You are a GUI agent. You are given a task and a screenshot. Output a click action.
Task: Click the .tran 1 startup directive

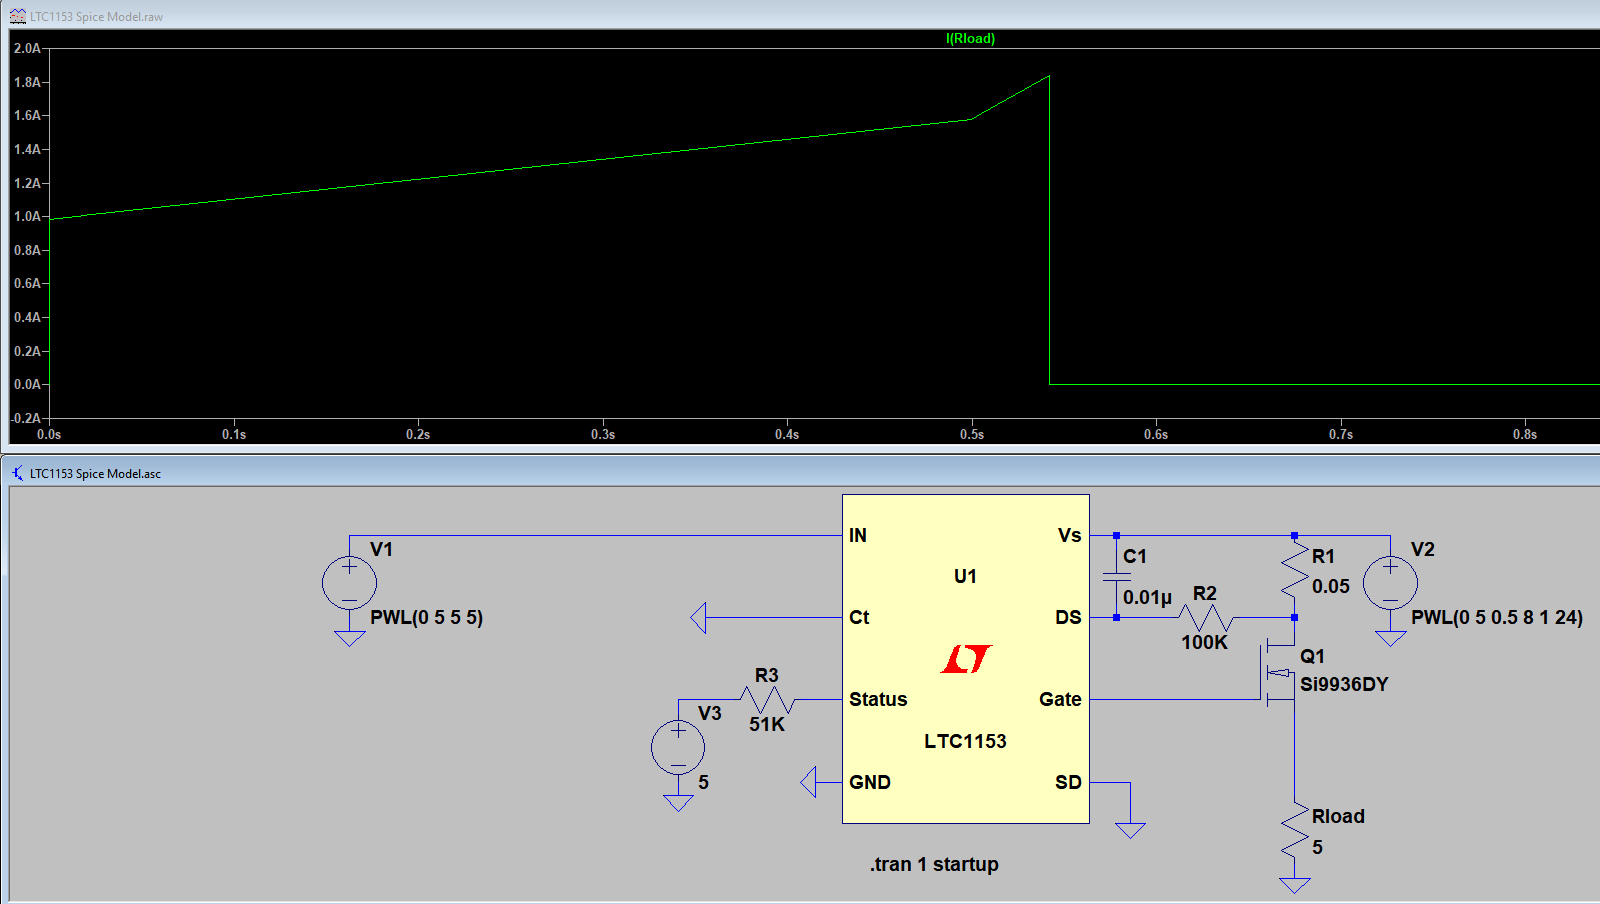tap(934, 864)
